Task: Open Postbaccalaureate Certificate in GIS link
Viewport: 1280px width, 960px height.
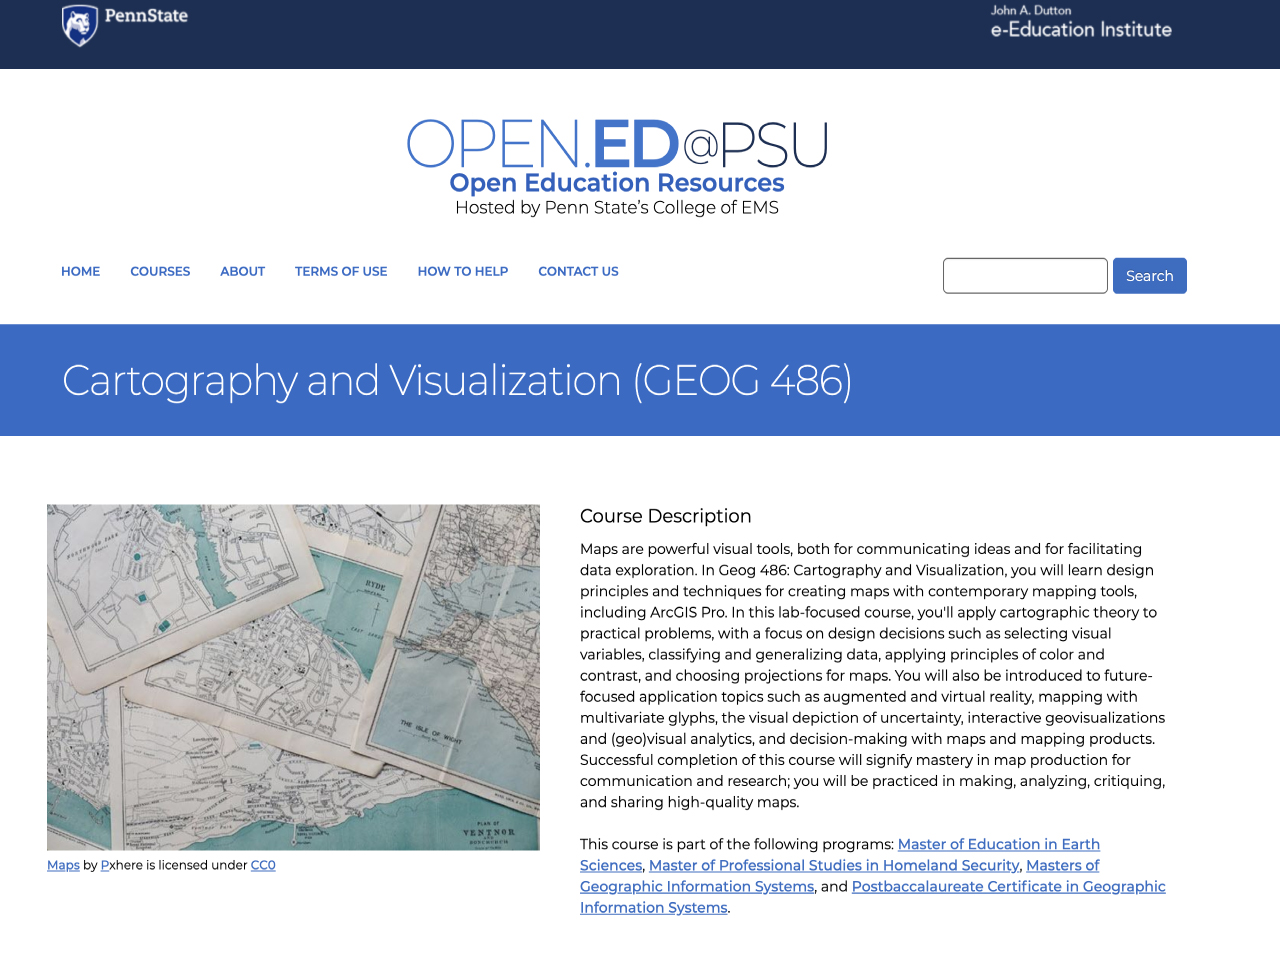Action: click(1009, 886)
